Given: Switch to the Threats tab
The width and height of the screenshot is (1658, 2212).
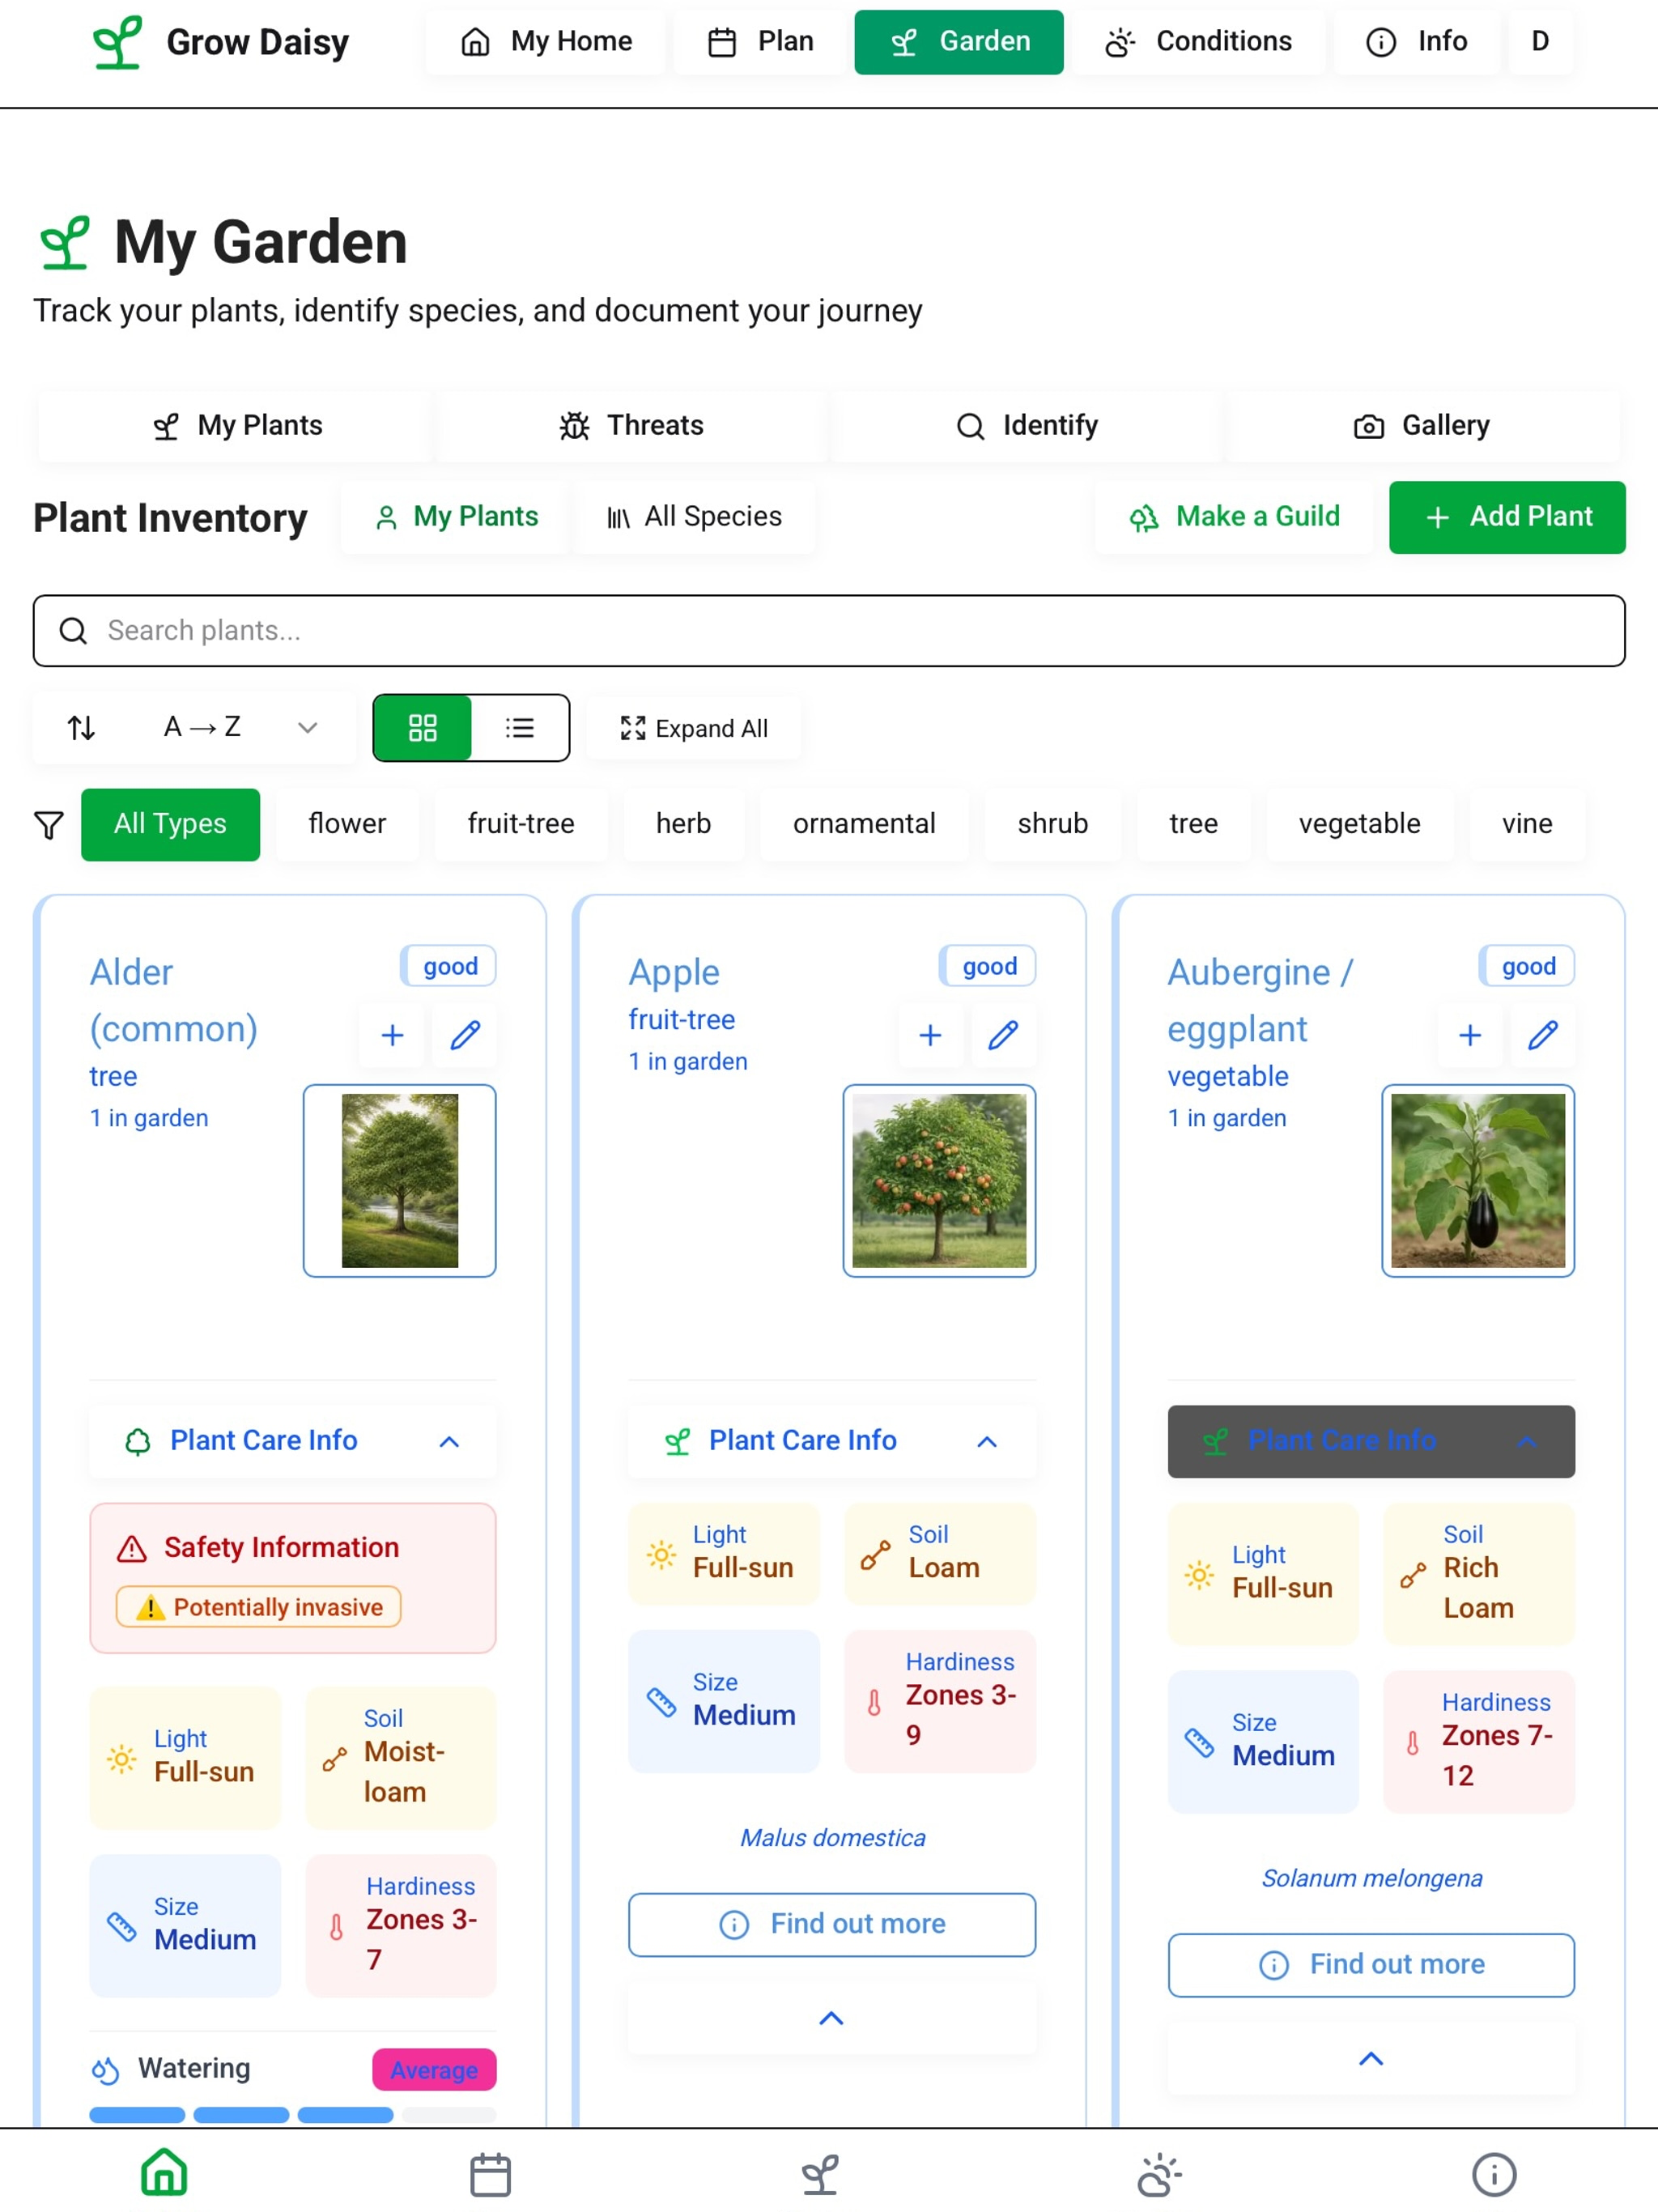Looking at the screenshot, I should pos(631,426).
